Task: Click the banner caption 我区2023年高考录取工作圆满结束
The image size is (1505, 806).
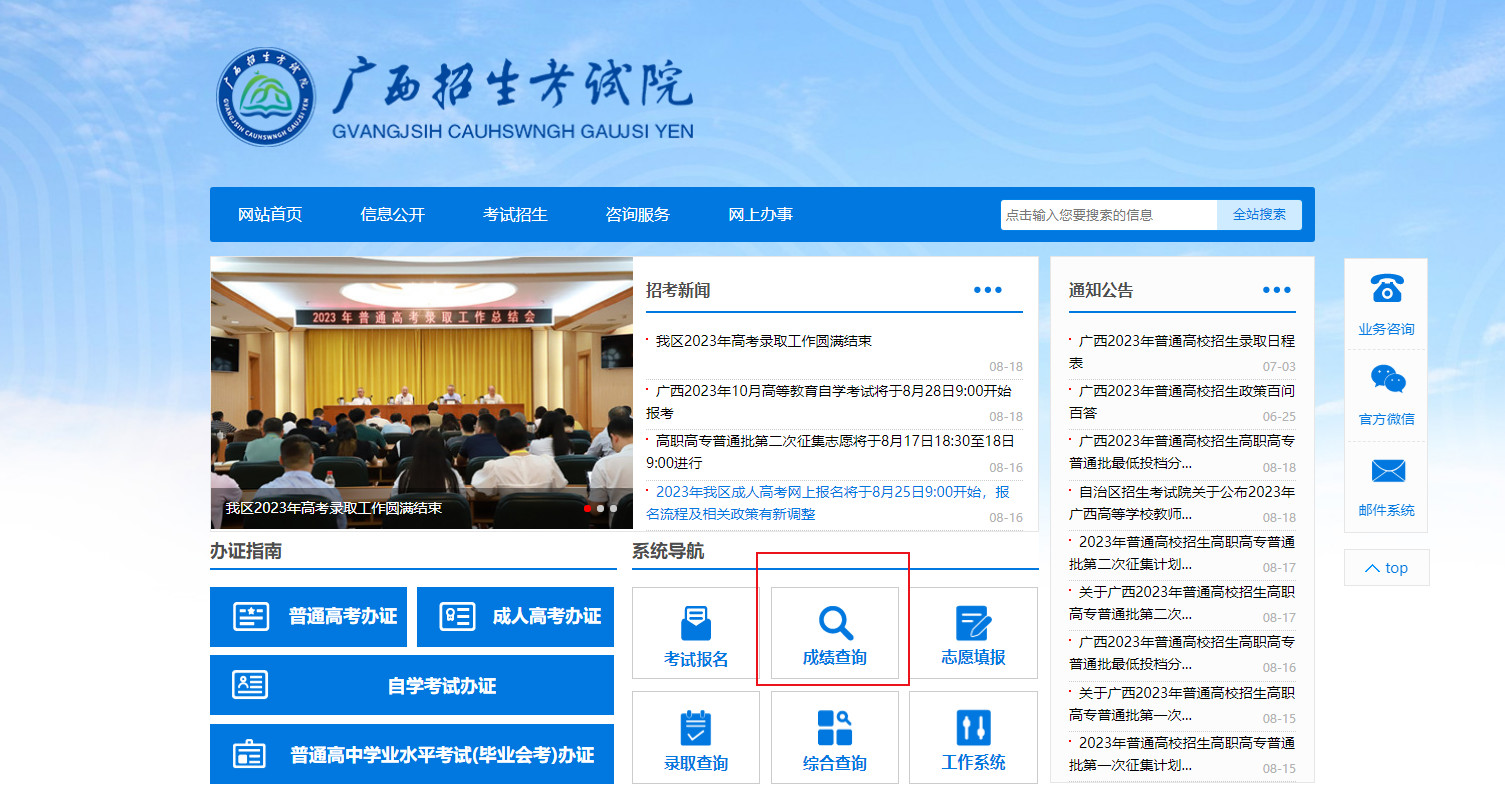Action: pyautogui.click(x=334, y=507)
